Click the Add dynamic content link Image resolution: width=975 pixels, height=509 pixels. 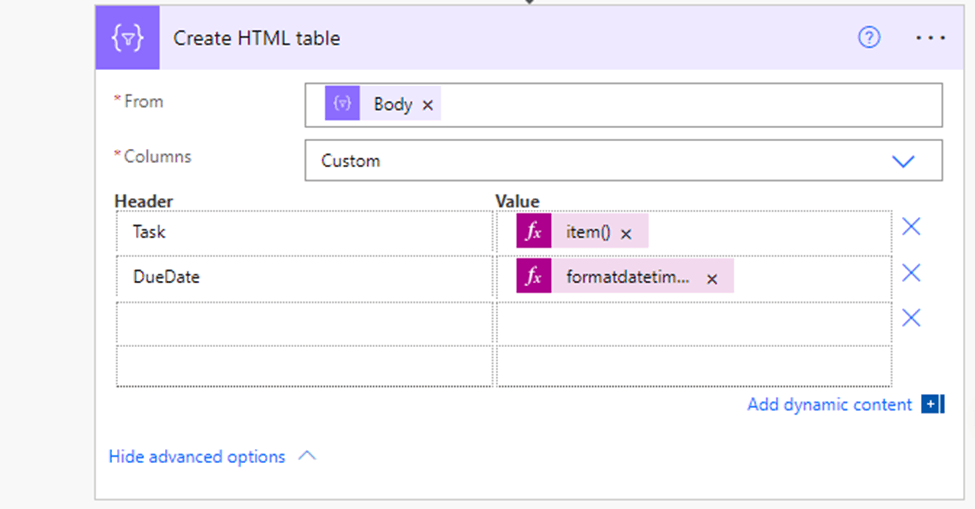click(829, 405)
